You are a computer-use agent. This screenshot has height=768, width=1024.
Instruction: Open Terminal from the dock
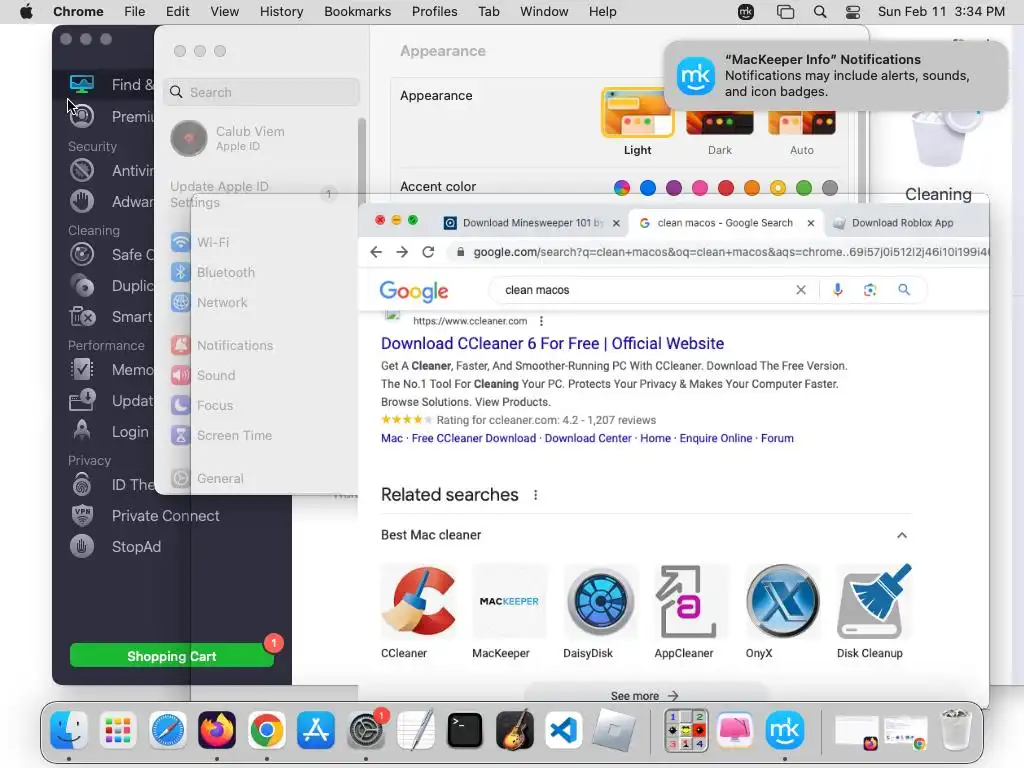click(465, 730)
